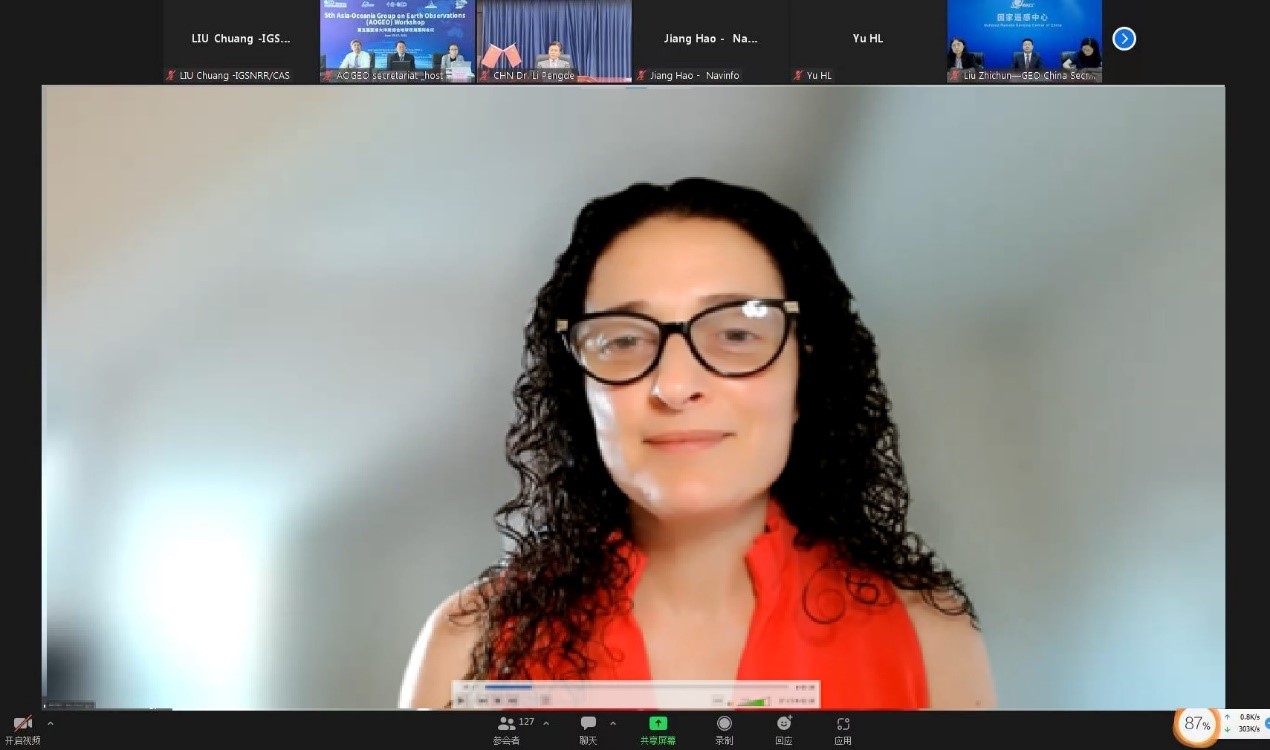The width and height of the screenshot is (1270, 750).
Task: Click the 87% network monitor widget
Action: [x=1196, y=724]
